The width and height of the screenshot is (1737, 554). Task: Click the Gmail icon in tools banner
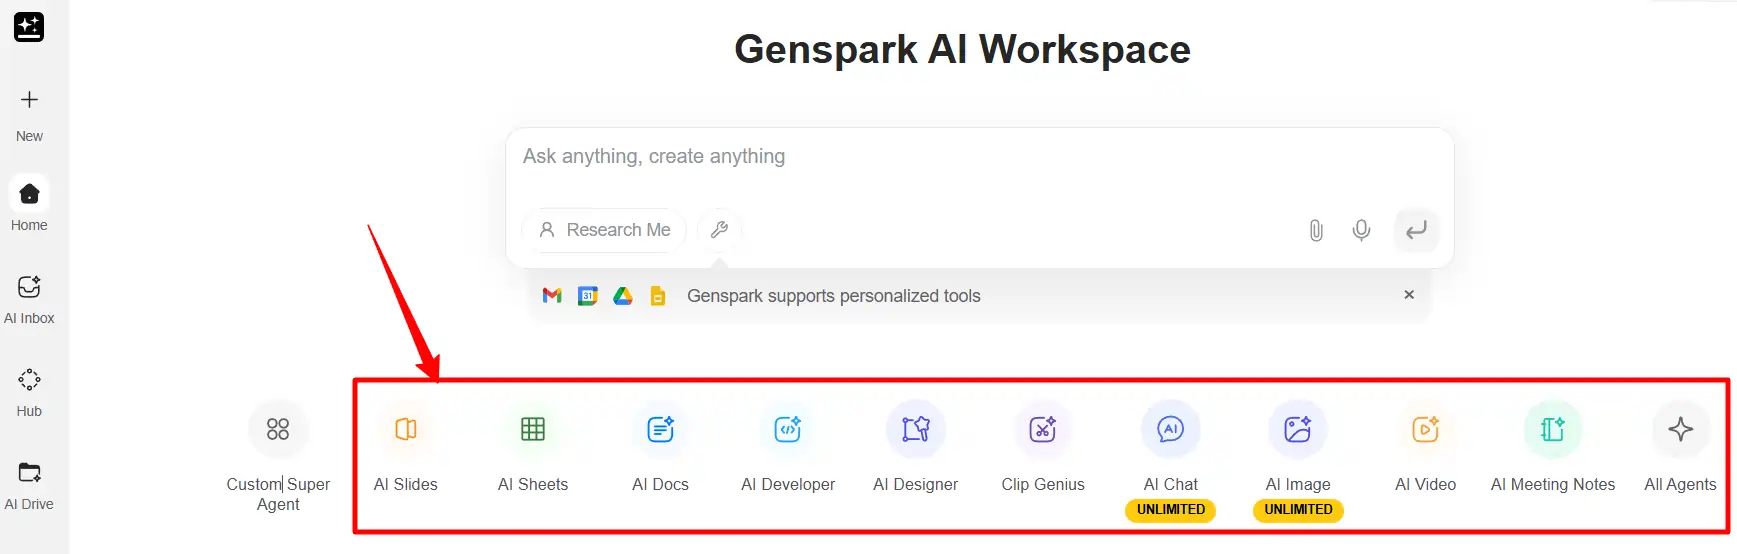(552, 296)
